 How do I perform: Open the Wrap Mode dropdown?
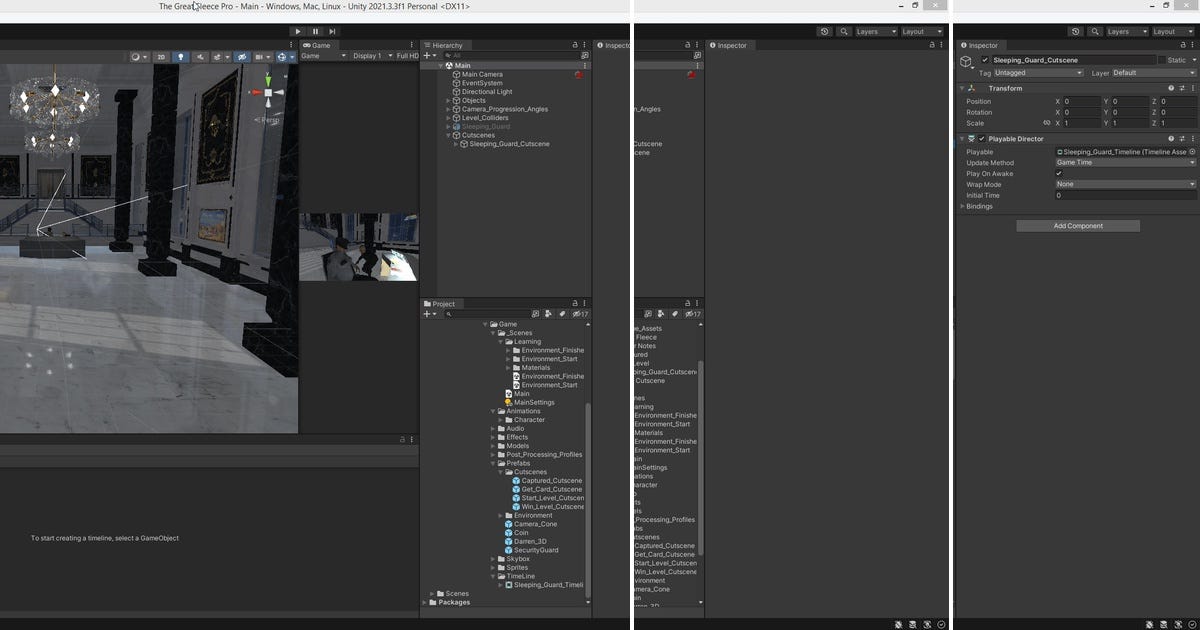[1125, 184]
